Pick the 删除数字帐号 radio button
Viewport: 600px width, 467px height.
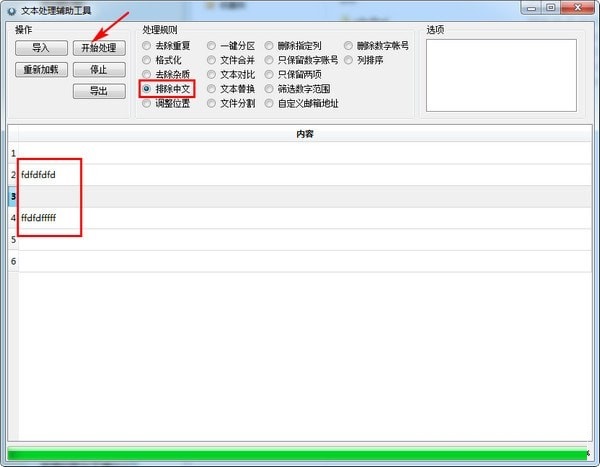pos(377,46)
